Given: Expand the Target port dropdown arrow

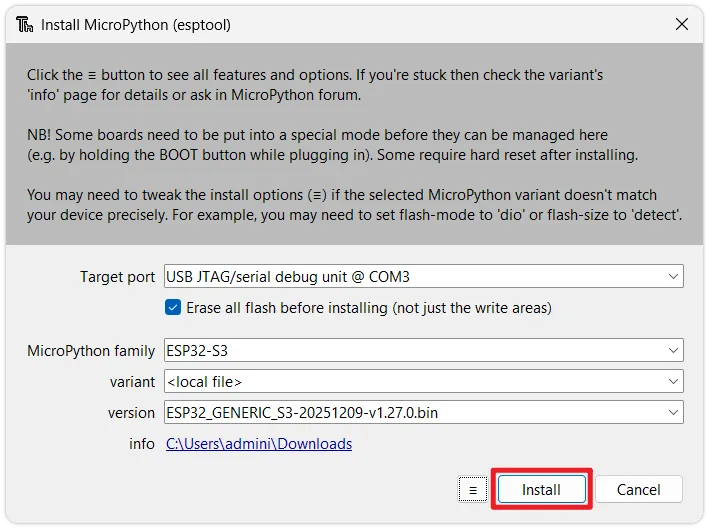Looking at the screenshot, I should click(x=674, y=277).
